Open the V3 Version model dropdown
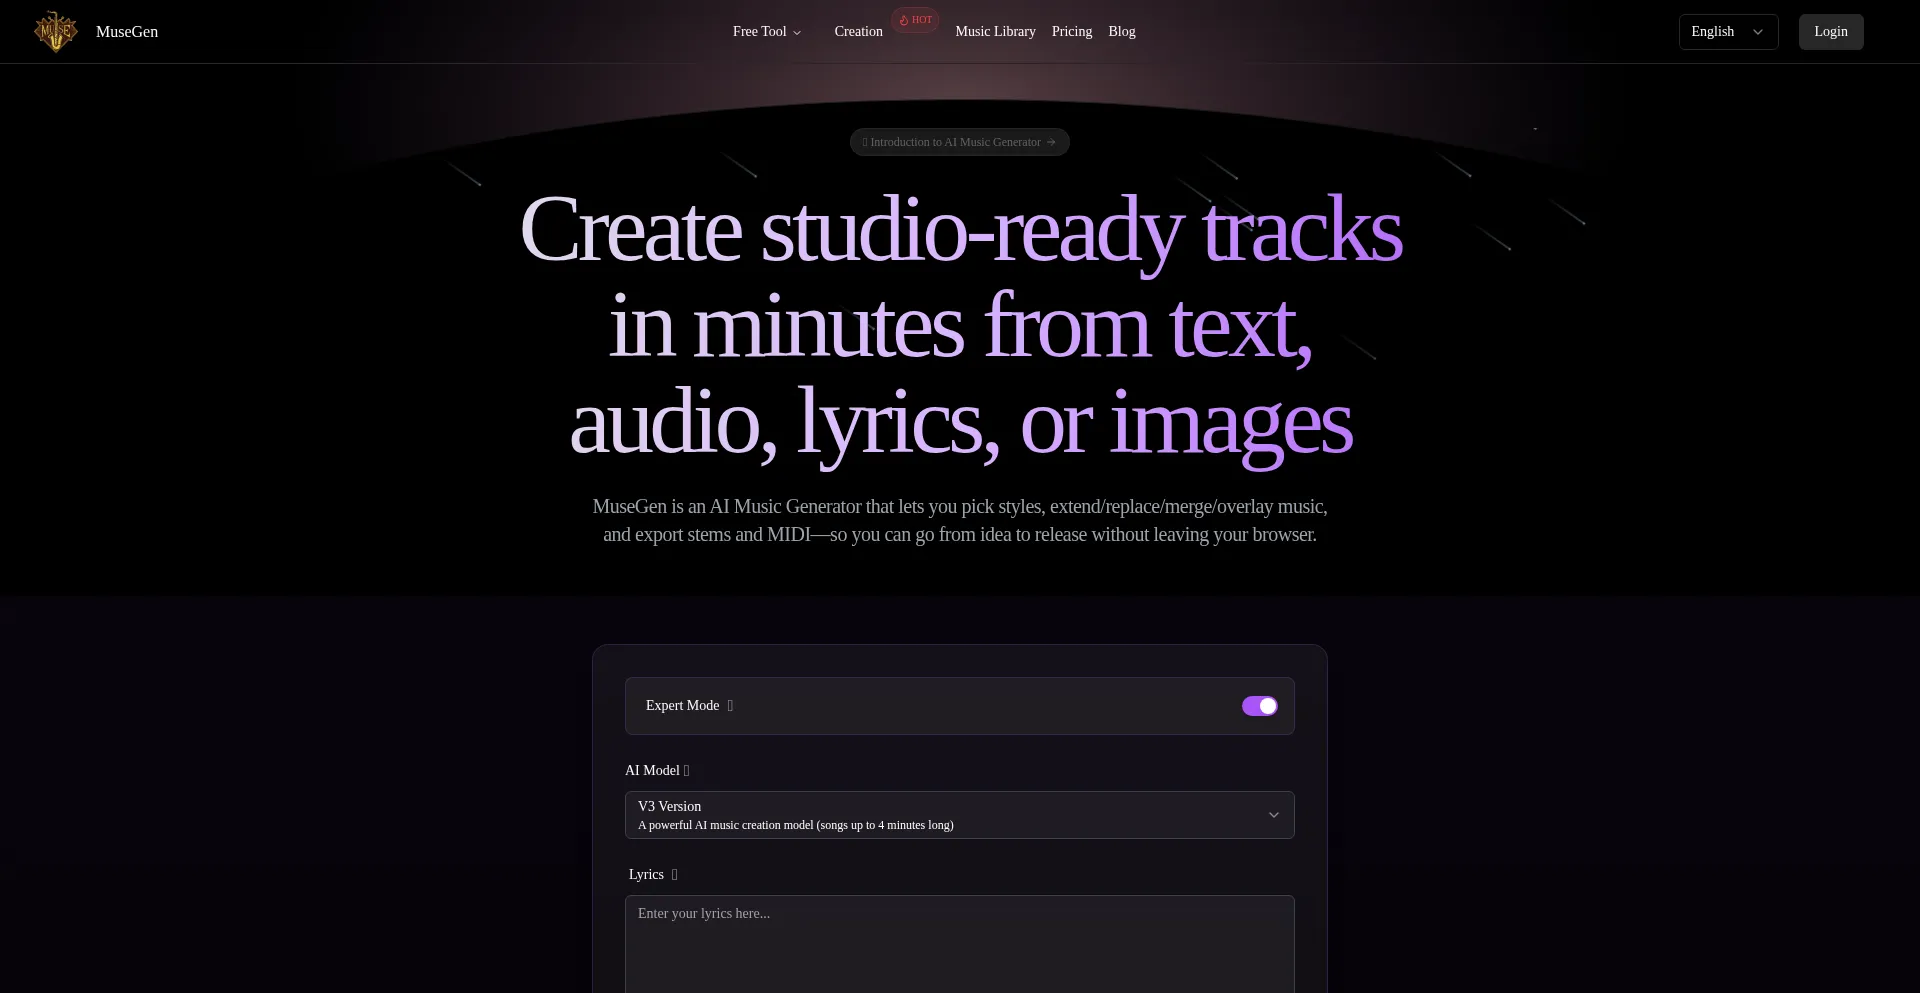 (x=960, y=815)
